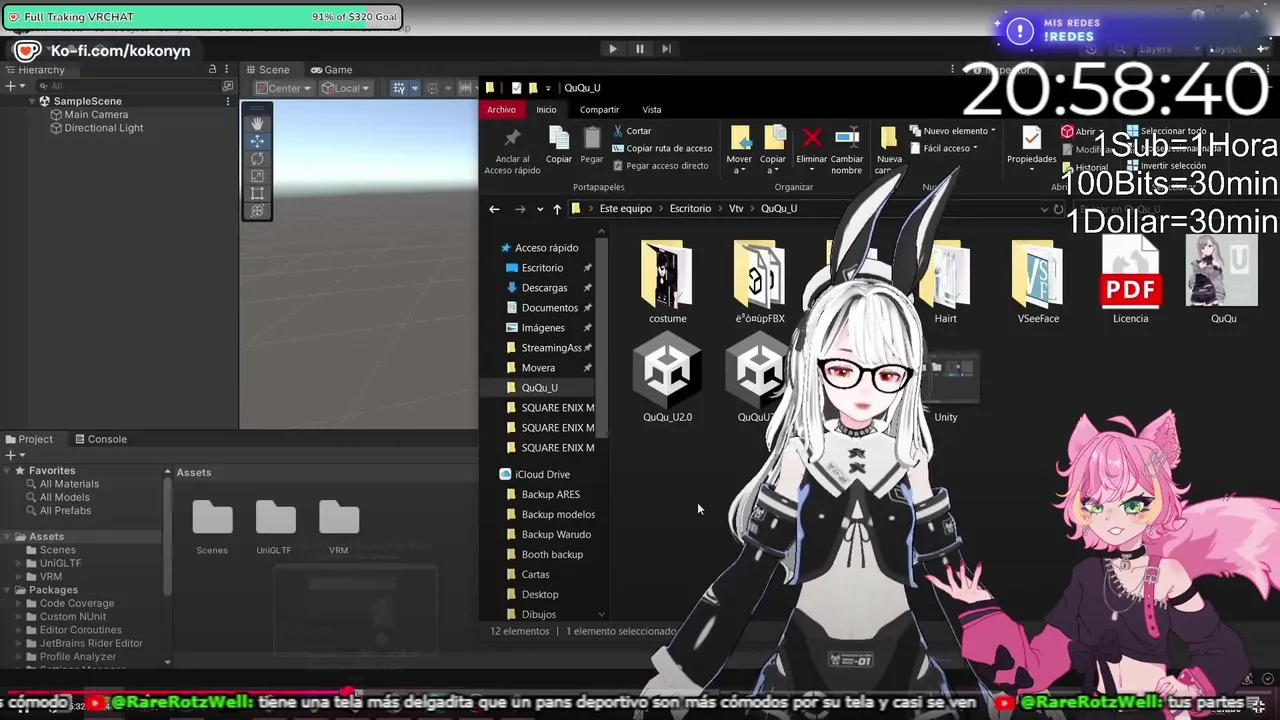This screenshot has height=720, width=1280.
Task: Click the Explorer back arrow
Action: (x=494, y=209)
